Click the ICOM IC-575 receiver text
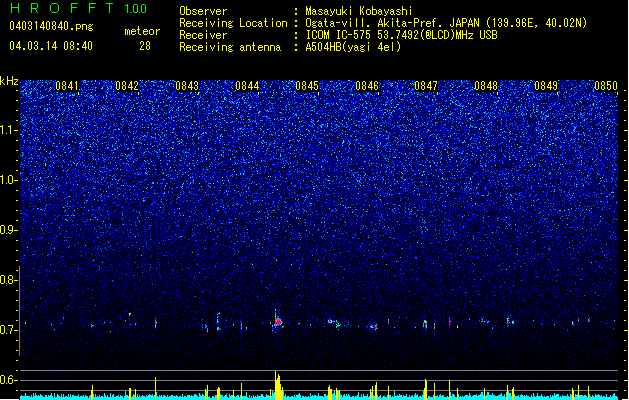The height and width of the screenshot is (400, 629). 401,35
